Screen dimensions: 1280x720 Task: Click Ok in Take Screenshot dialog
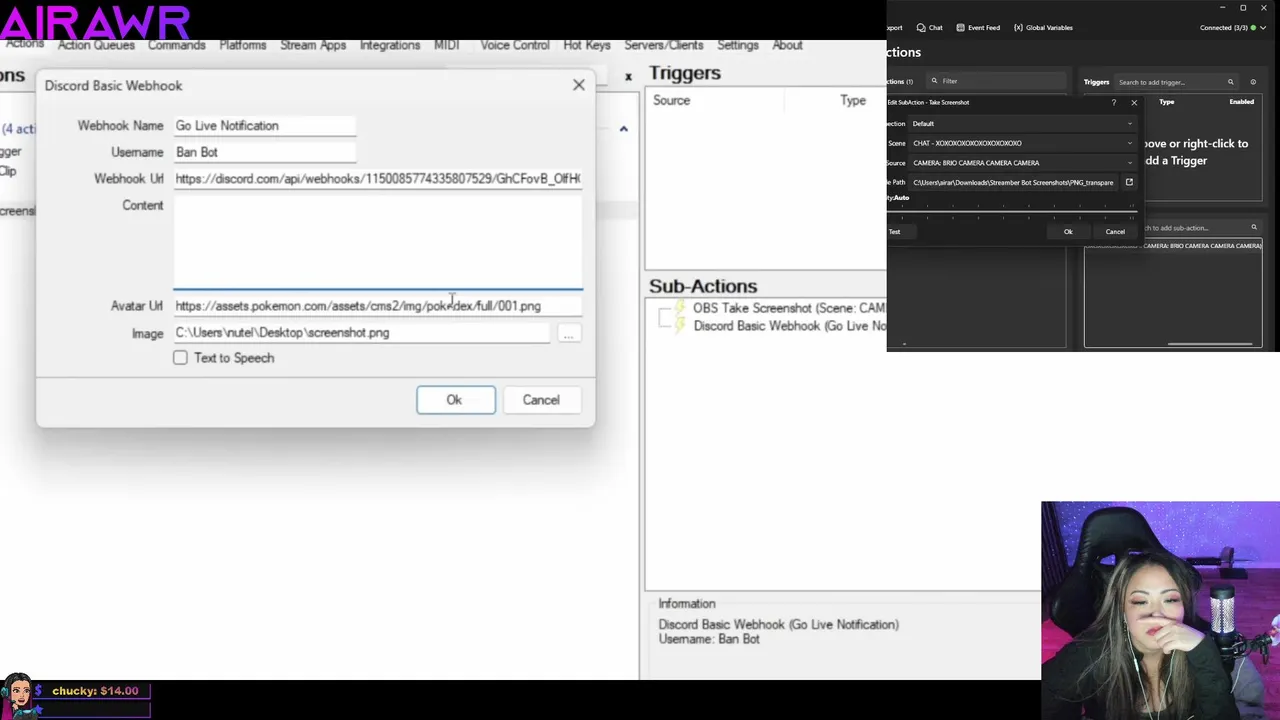point(1068,232)
